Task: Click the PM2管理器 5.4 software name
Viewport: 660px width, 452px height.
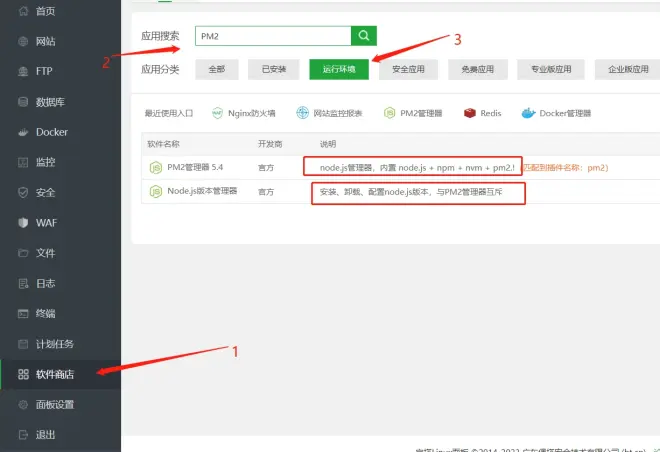Action: click(195, 167)
